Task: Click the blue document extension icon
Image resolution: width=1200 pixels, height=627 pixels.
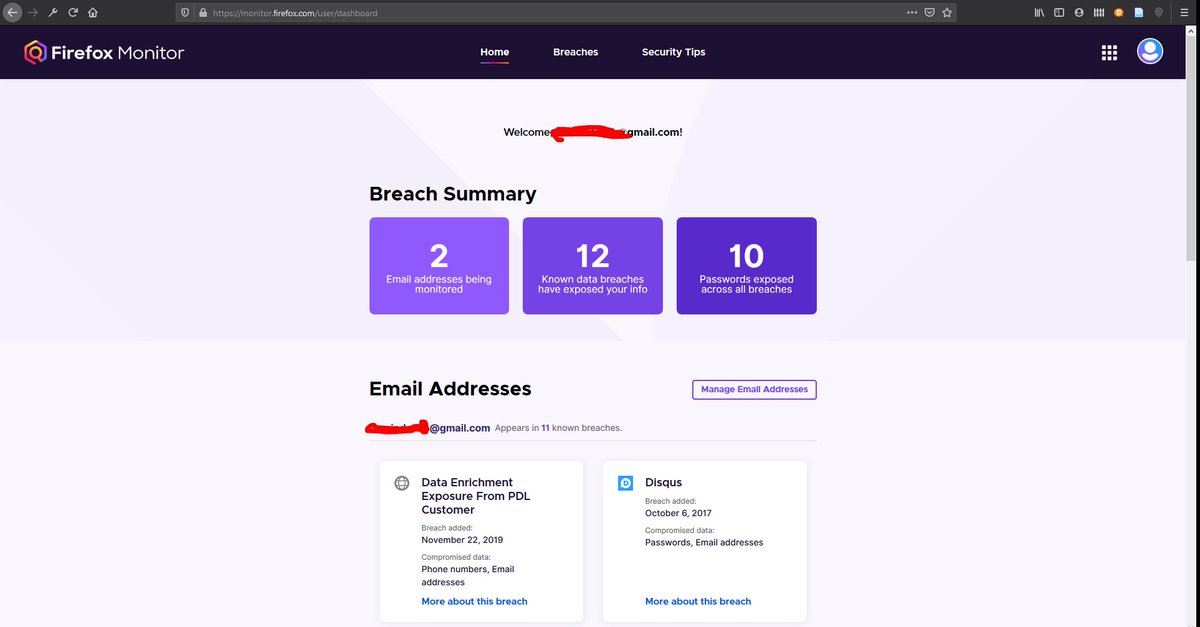Action: (1139, 12)
